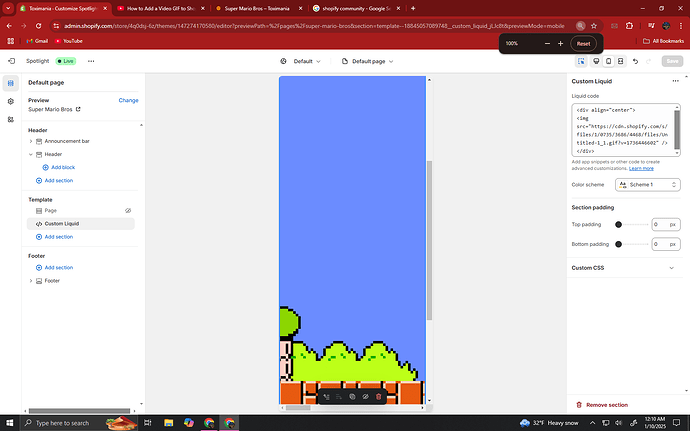Open the Gmail bookmark
The width and height of the screenshot is (690, 431).
(37, 41)
